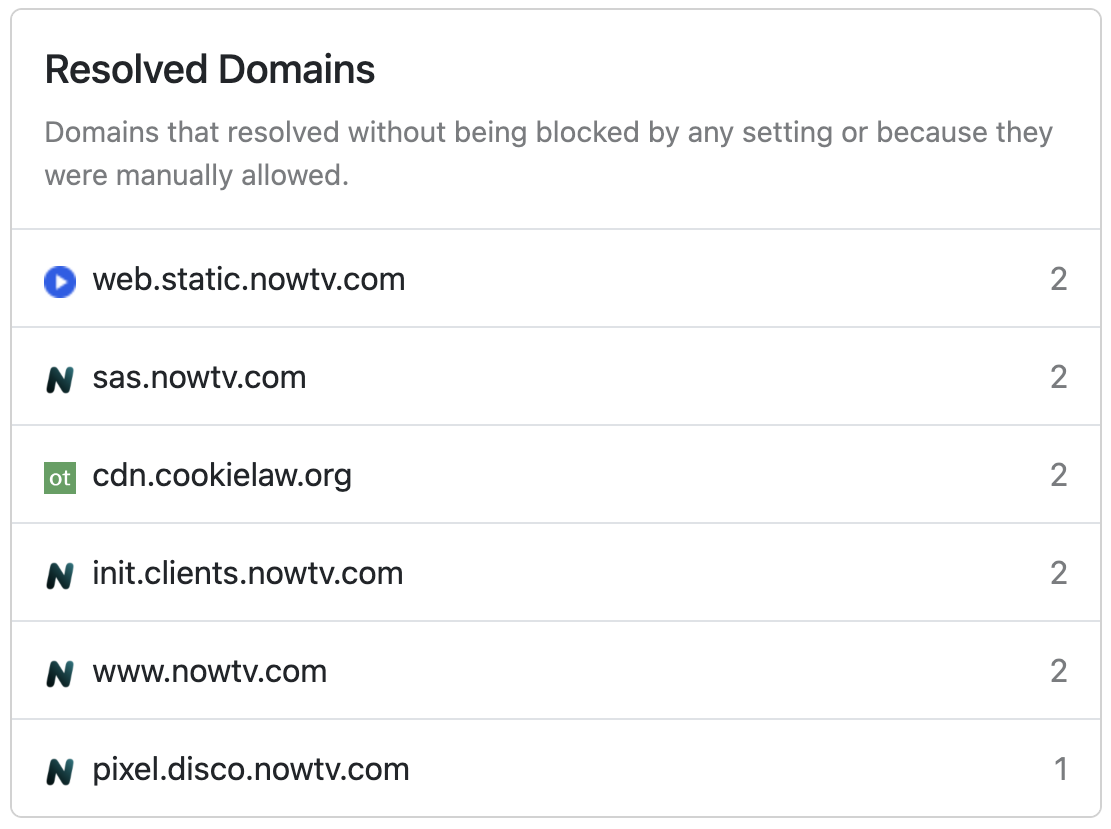This screenshot has height=829, width=1111.
Task: Select pixel.disco.nowtv.com domain name
Action: tap(251, 769)
